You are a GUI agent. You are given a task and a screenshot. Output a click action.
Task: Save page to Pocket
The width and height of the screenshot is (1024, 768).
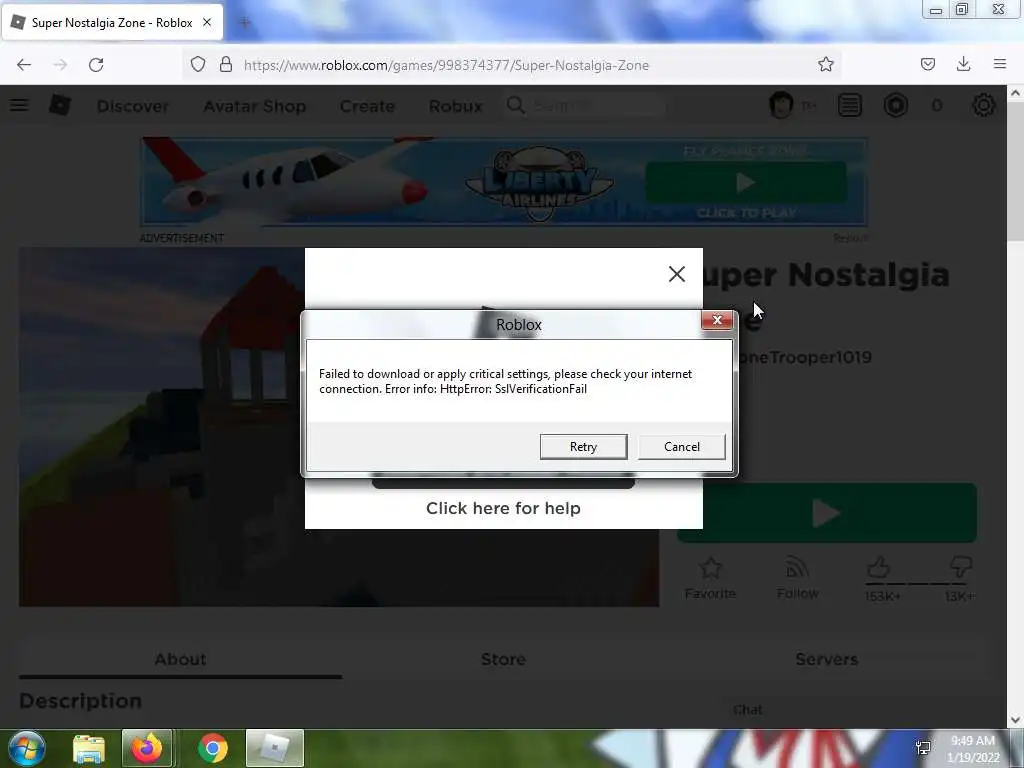[x=927, y=64]
